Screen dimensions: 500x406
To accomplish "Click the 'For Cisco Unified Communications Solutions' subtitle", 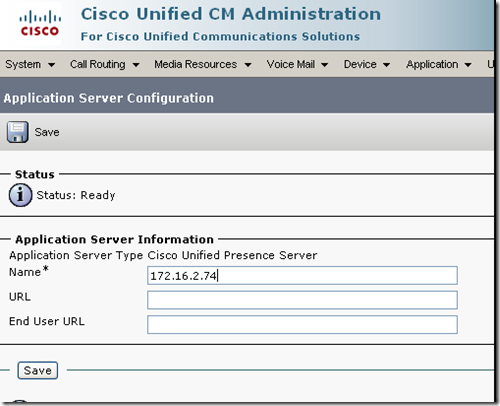I will pyautogui.click(x=220, y=36).
